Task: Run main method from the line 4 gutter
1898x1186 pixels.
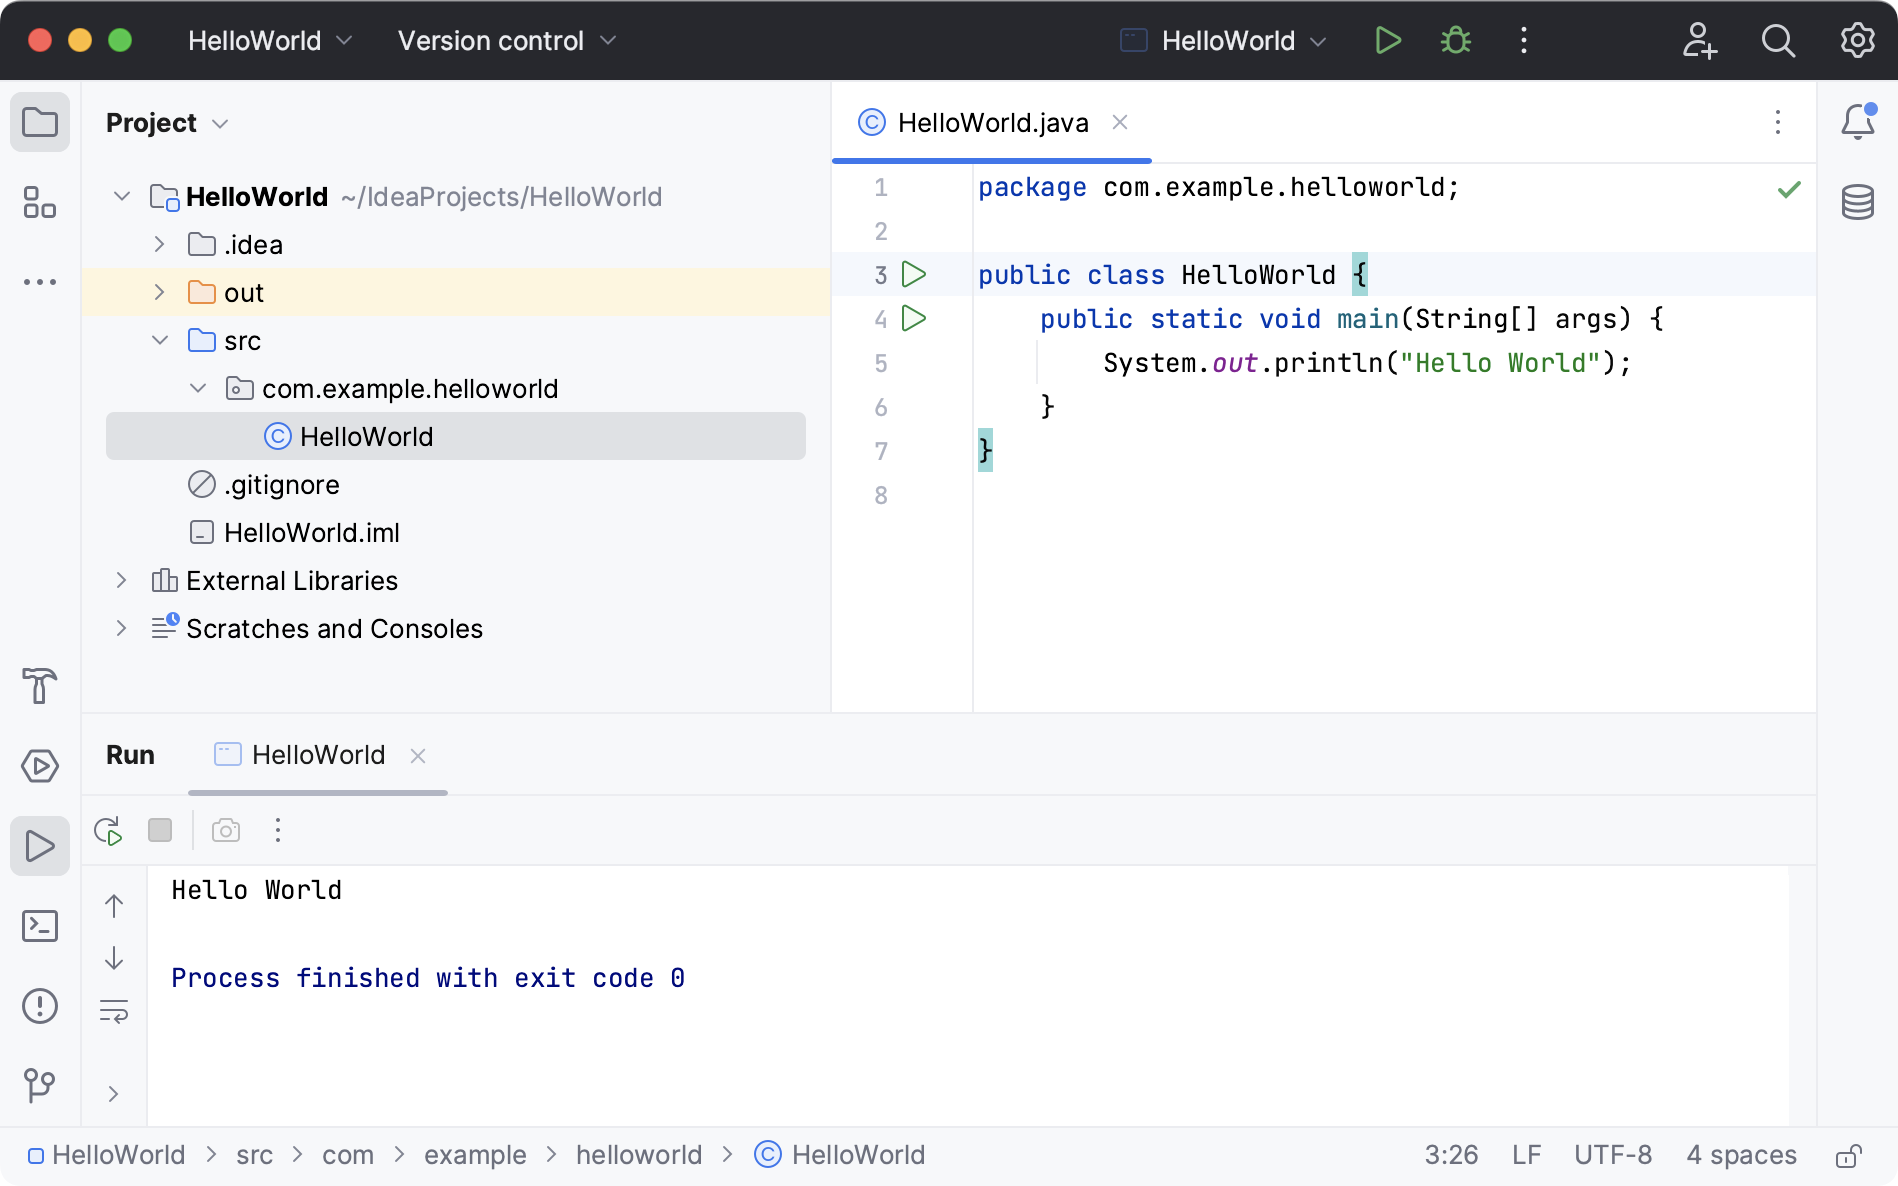Action: [913, 319]
